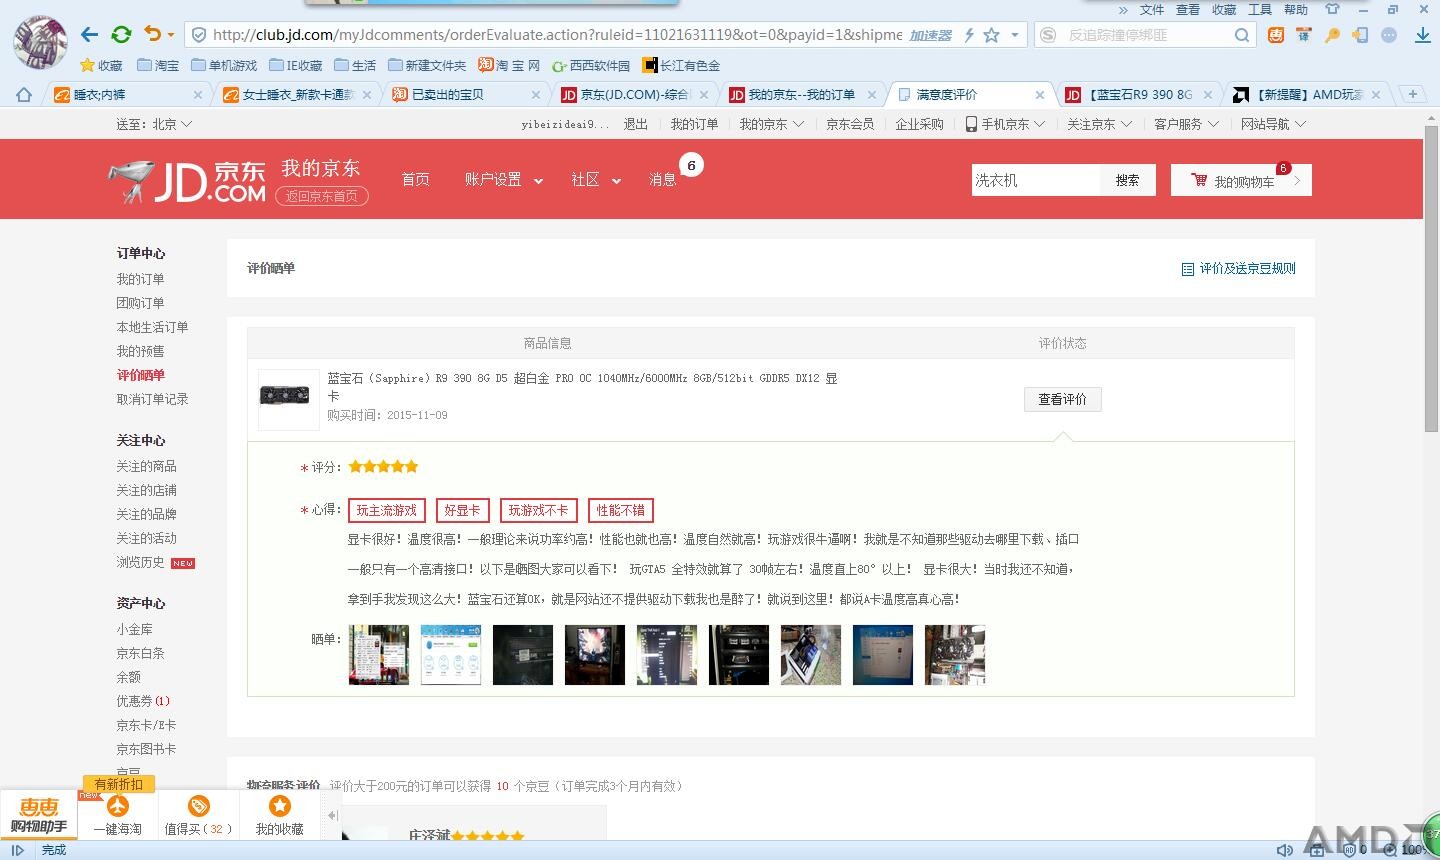1440x860 pixels.
Task: Click the 返回京东首页 button
Action: pyautogui.click(x=322, y=196)
